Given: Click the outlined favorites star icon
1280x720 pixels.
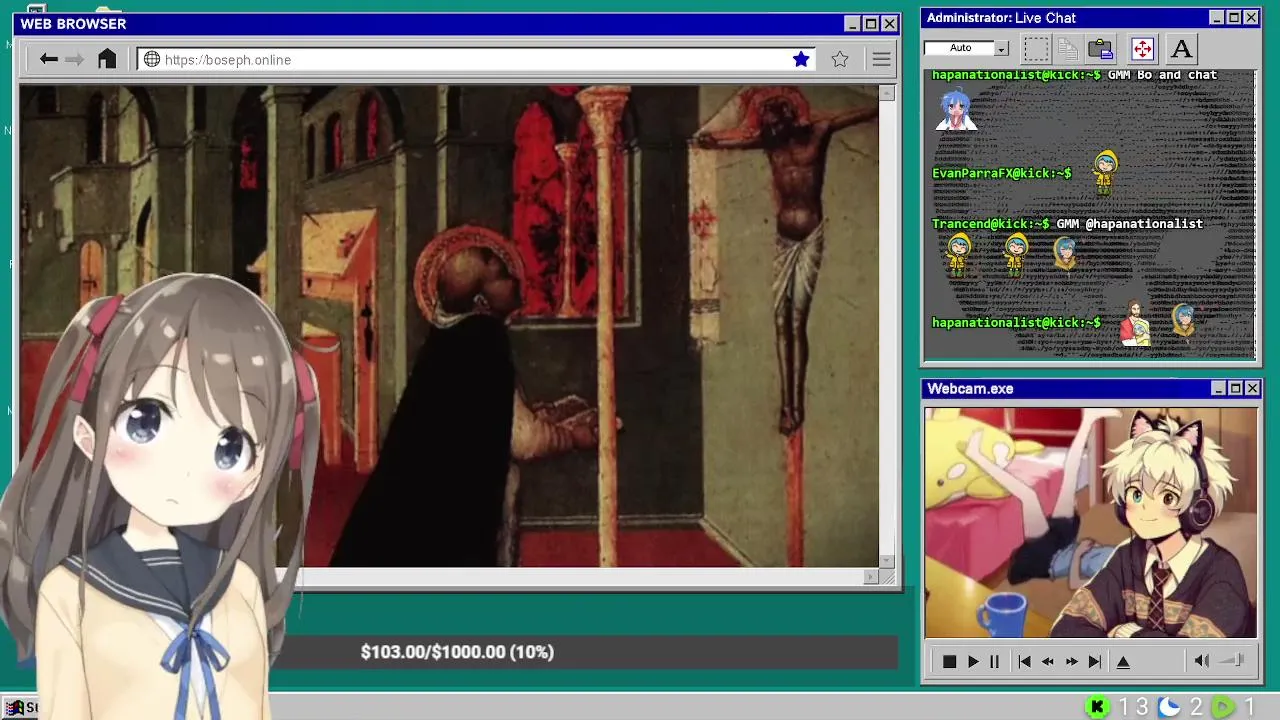Looking at the screenshot, I should [x=840, y=59].
